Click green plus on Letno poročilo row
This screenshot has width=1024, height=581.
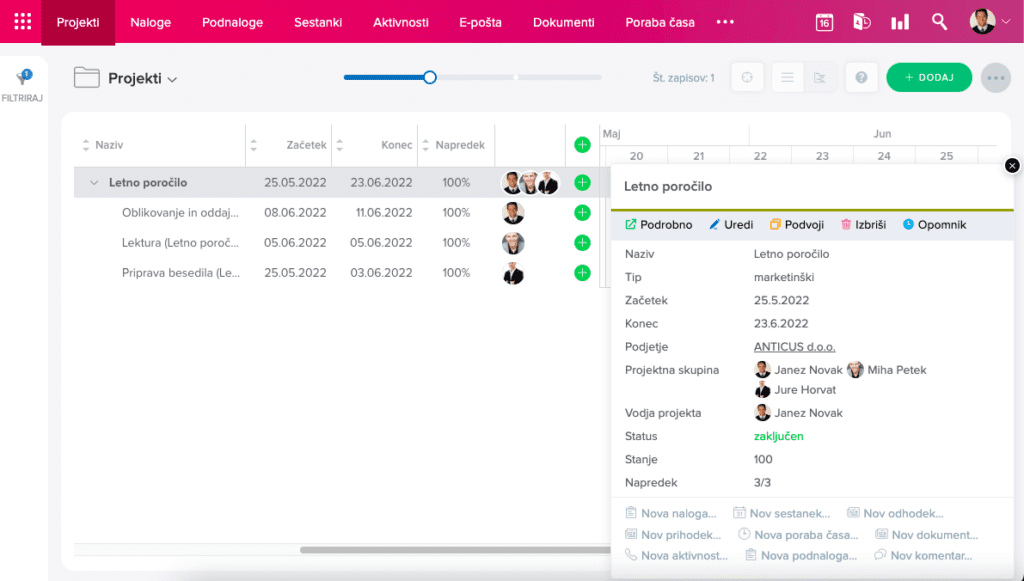pos(582,183)
